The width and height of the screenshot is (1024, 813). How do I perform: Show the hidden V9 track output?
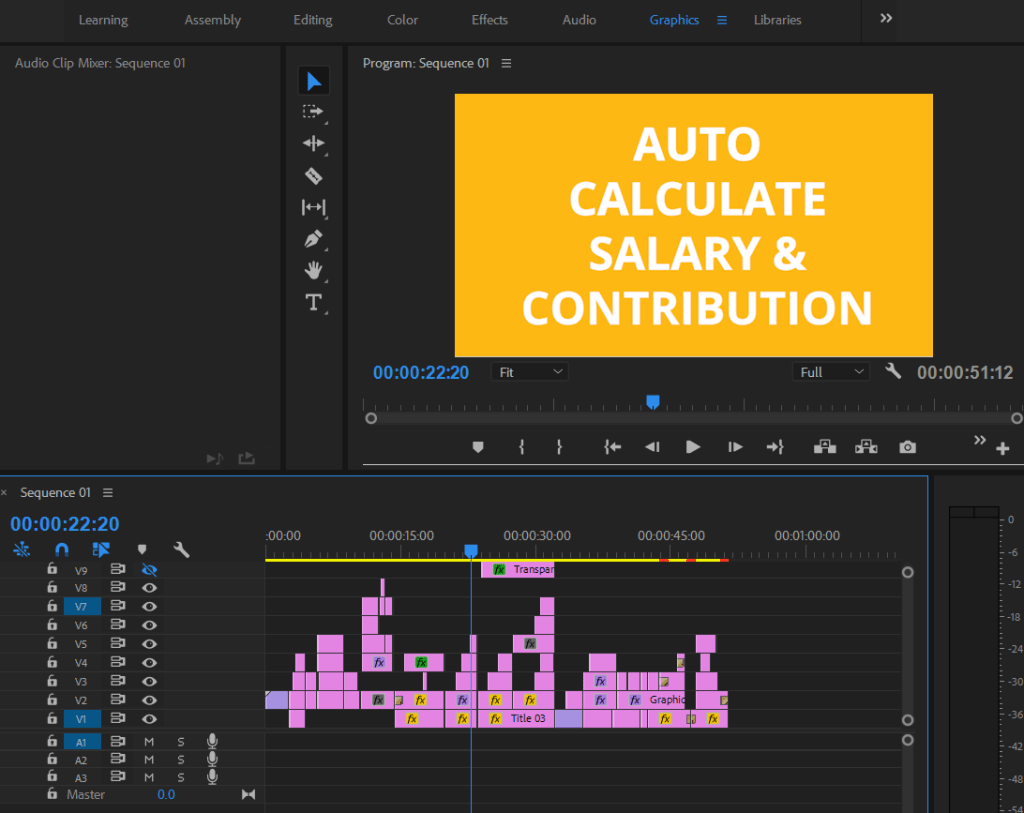tap(150, 570)
